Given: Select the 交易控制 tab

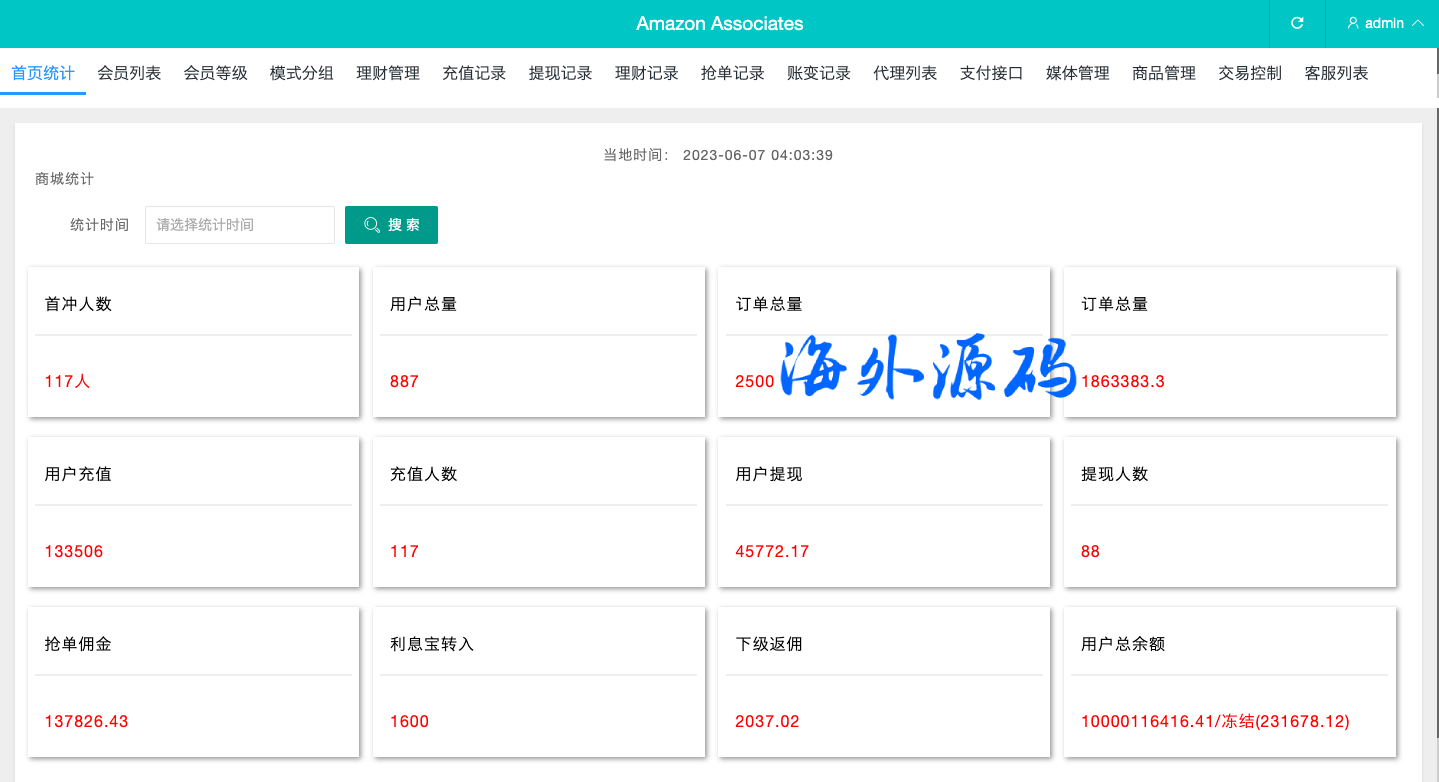Looking at the screenshot, I should [x=1250, y=73].
